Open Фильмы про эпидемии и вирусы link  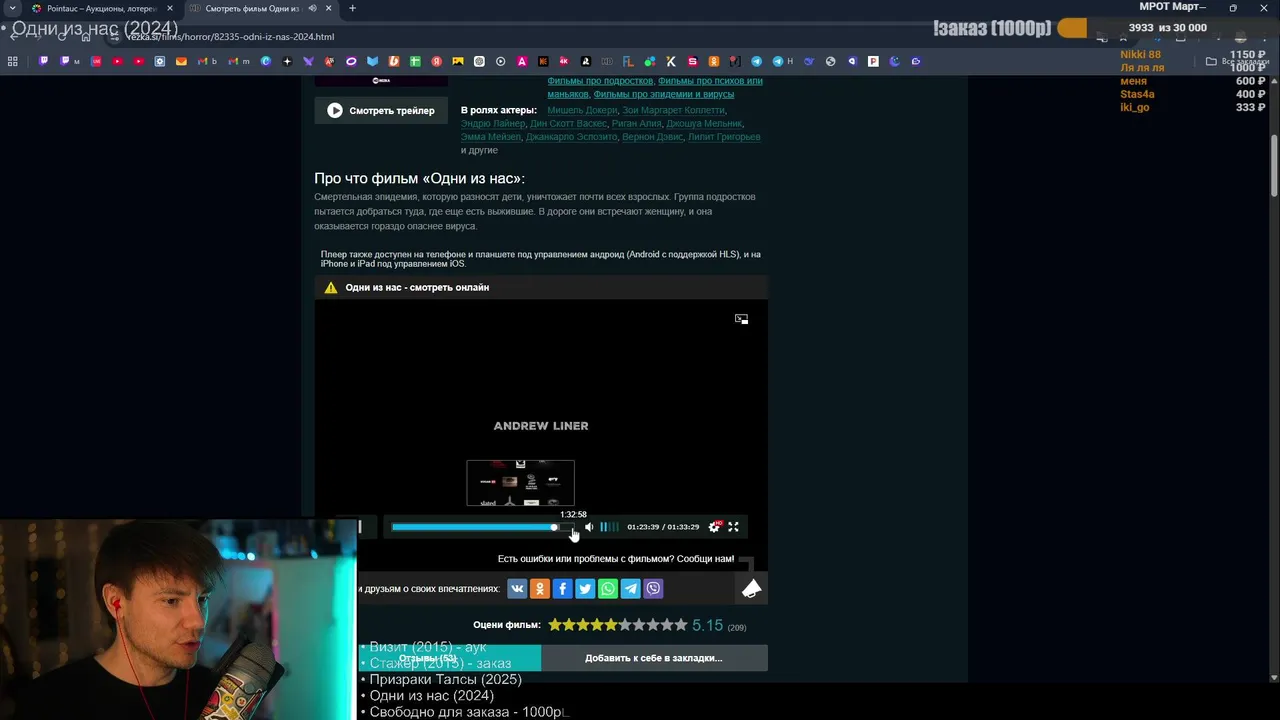tap(664, 94)
